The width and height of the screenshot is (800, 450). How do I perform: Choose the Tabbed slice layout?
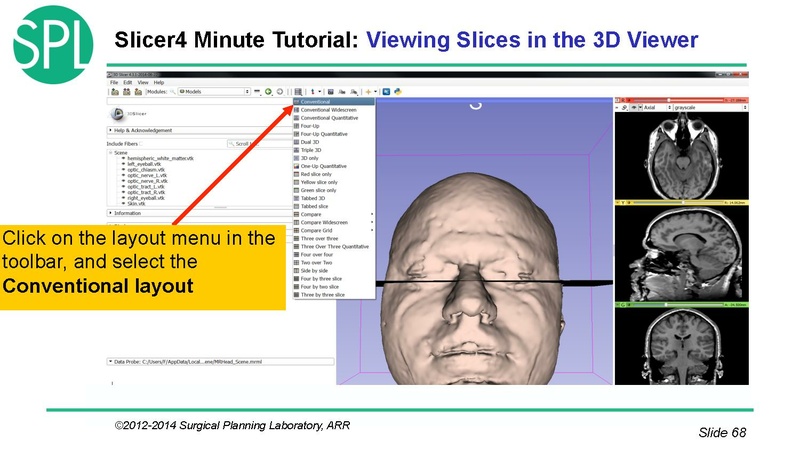334,206
